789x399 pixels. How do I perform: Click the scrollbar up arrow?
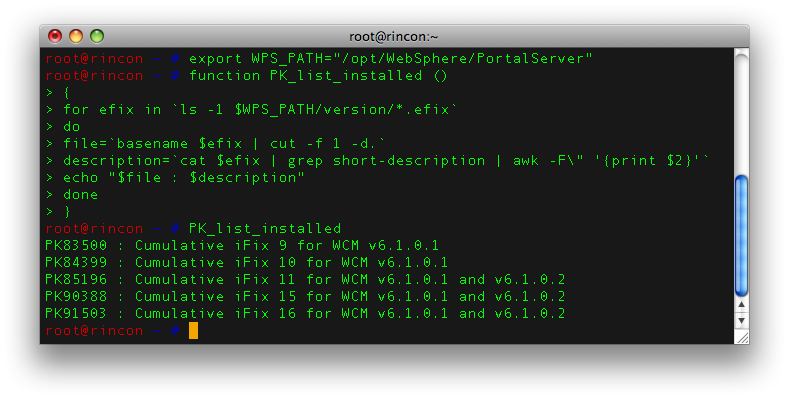(x=741, y=305)
